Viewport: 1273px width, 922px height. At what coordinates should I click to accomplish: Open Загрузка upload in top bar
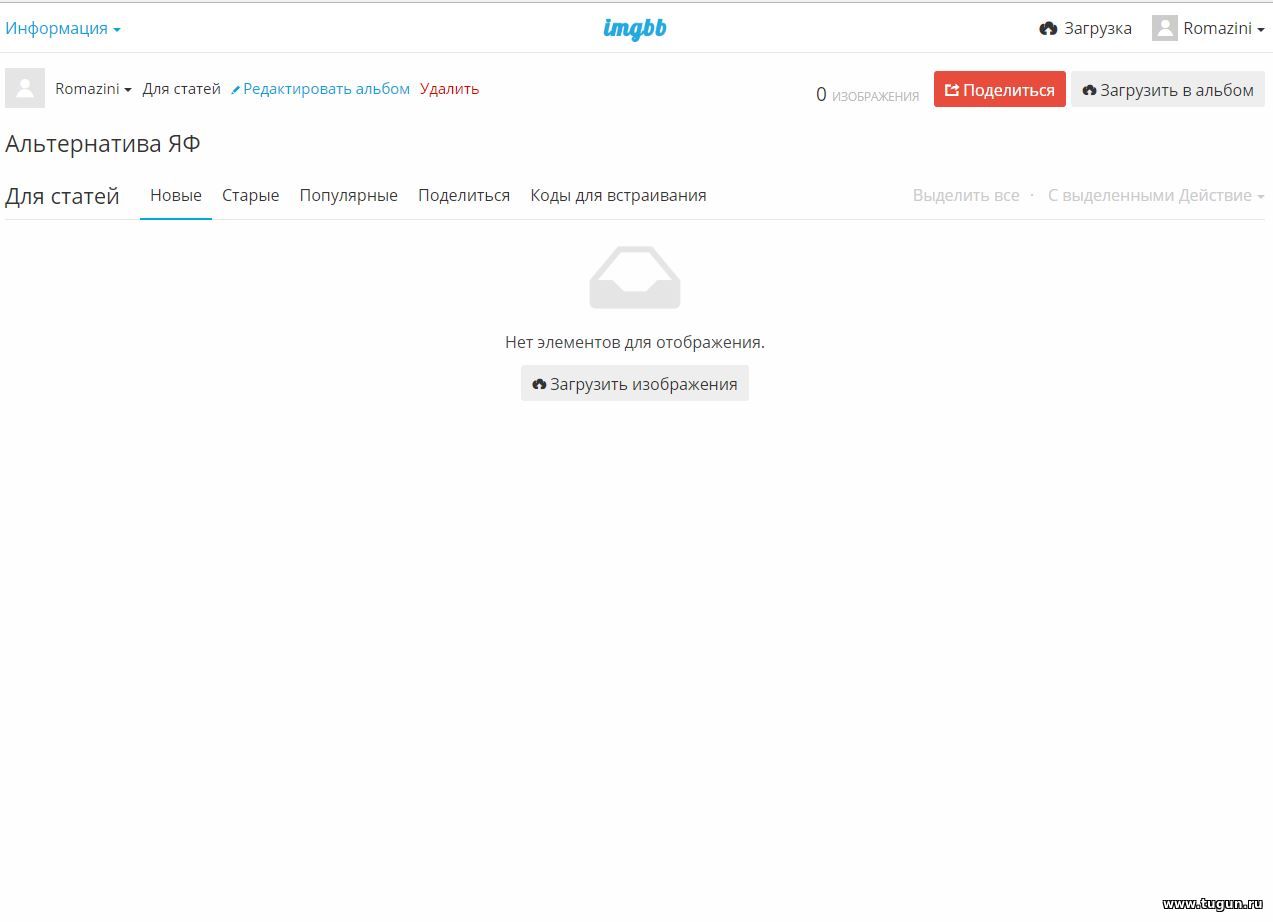pos(1085,28)
